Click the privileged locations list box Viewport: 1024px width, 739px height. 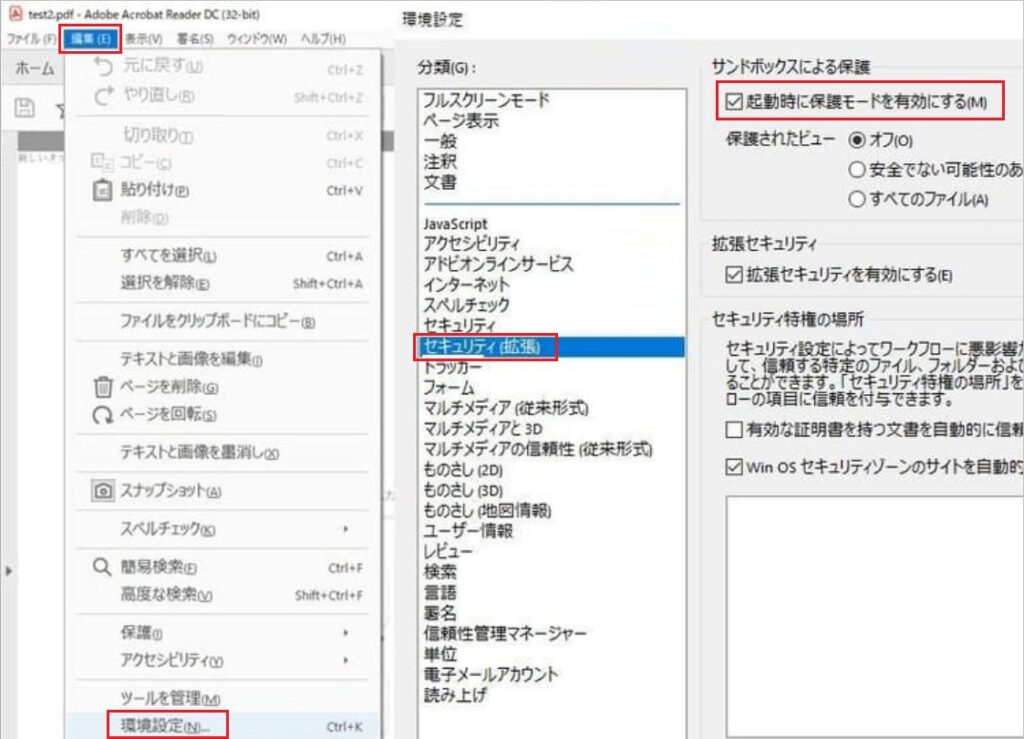(874, 617)
